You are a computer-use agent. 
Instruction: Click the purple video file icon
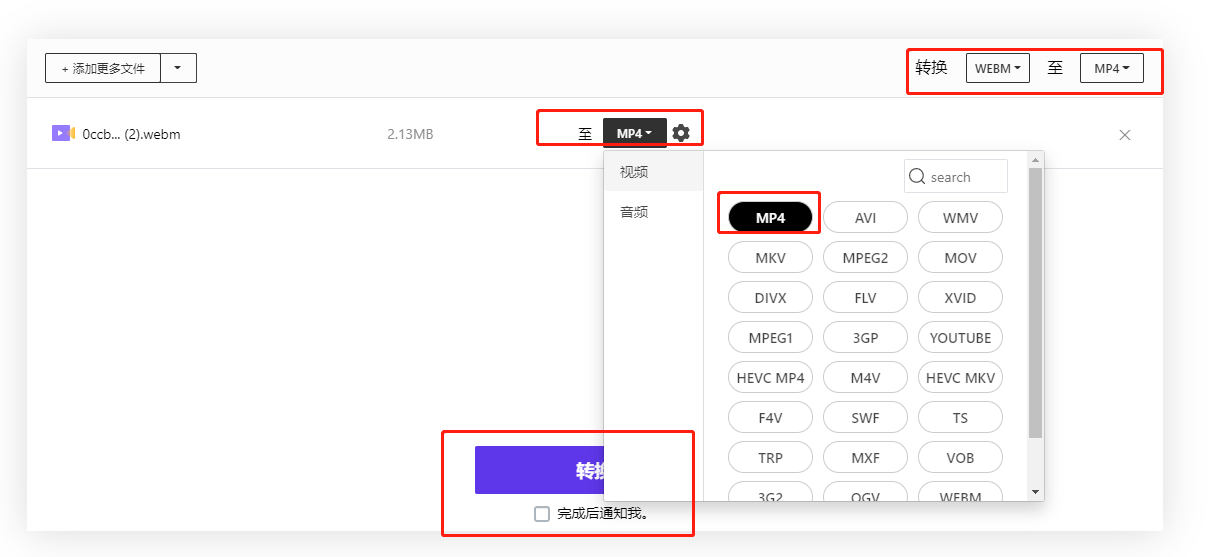click(x=63, y=133)
